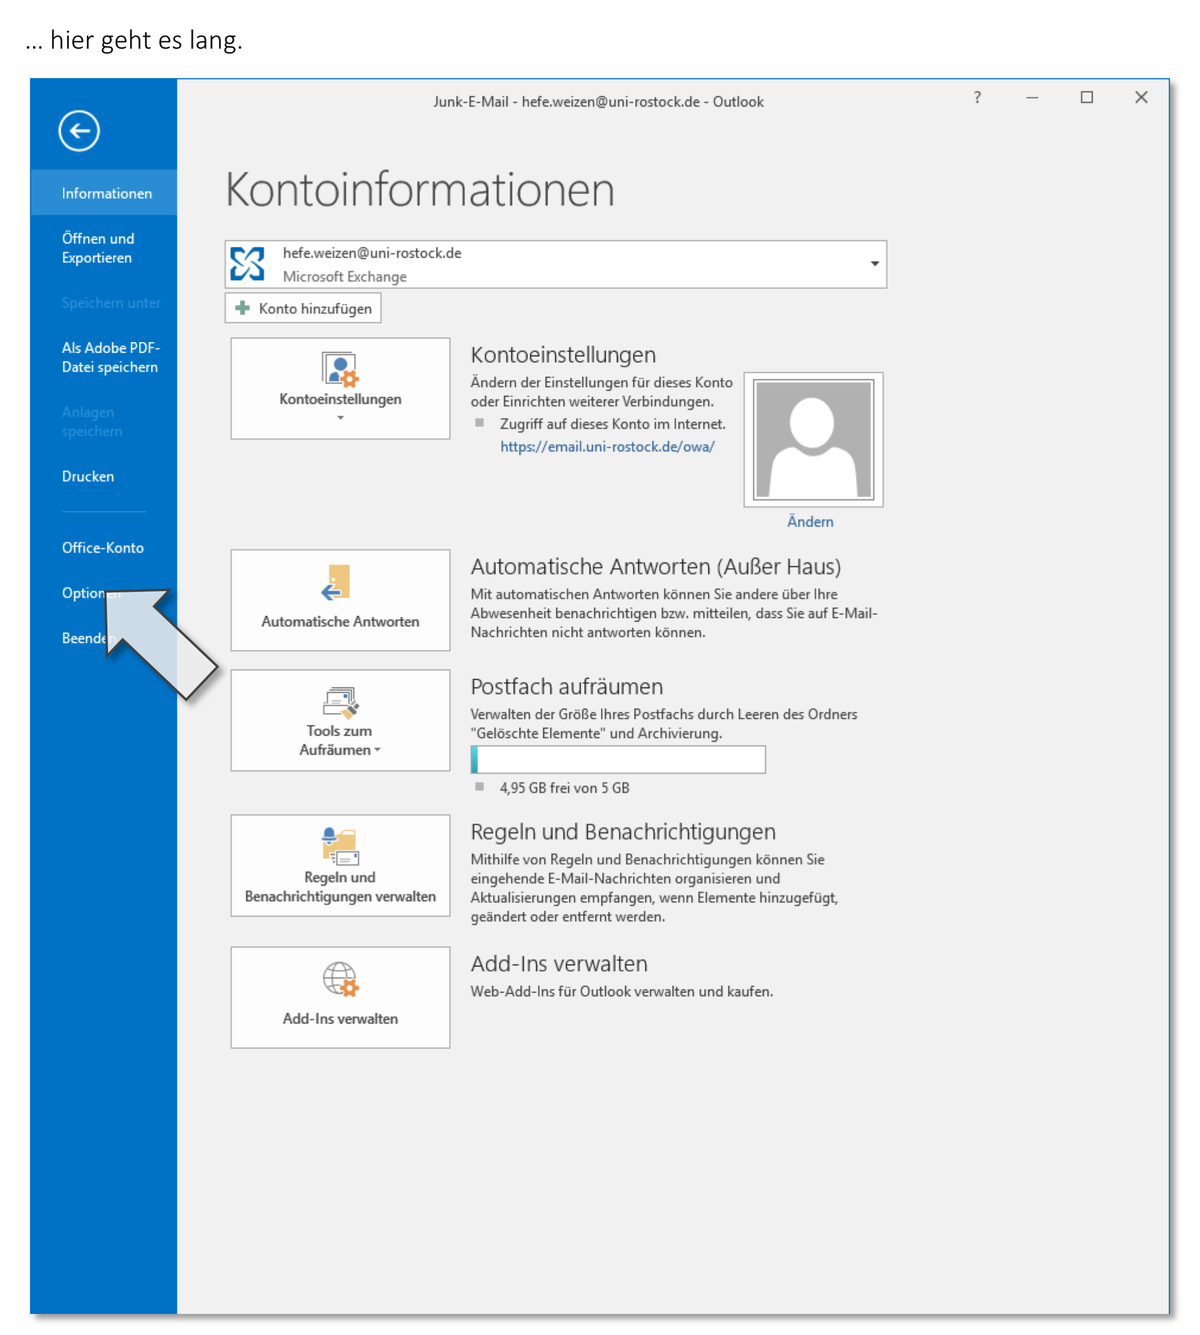Image resolution: width=1200 pixels, height=1335 pixels.
Task: Click the Automatische Antworten button
Action: click(x=340, y=600)
